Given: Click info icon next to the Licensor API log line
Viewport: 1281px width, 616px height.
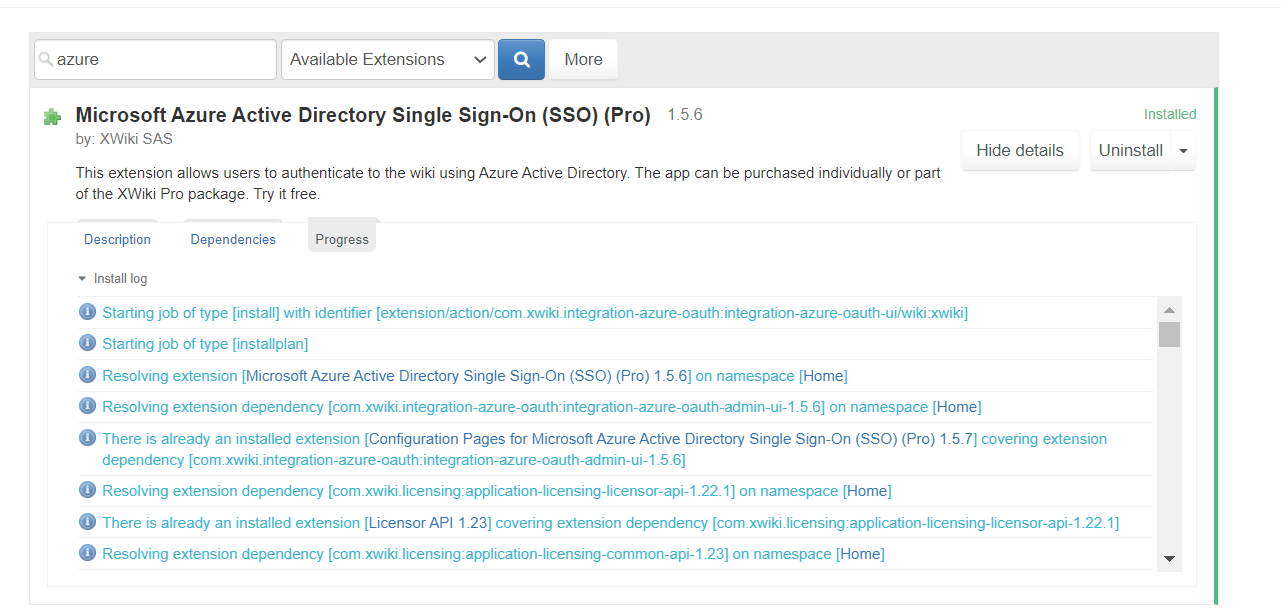Looking at the screenshot, I should [87, 522].
